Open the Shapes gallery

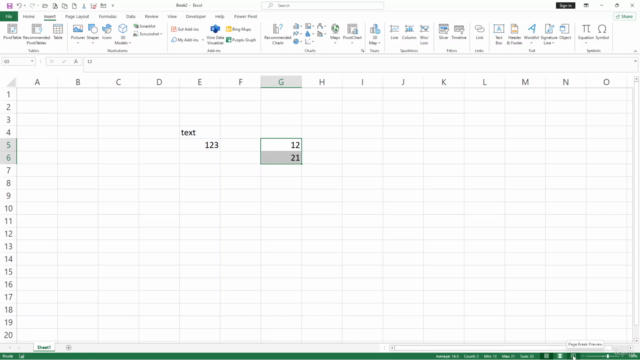point(93,33)
